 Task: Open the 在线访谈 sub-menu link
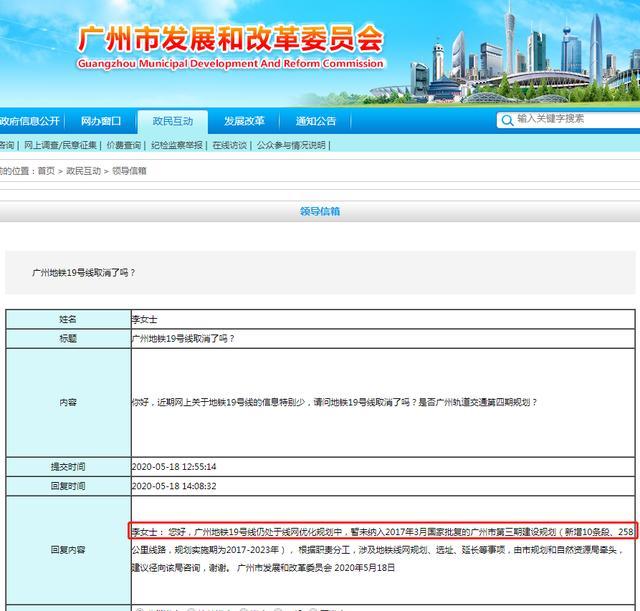click(230, 145)
